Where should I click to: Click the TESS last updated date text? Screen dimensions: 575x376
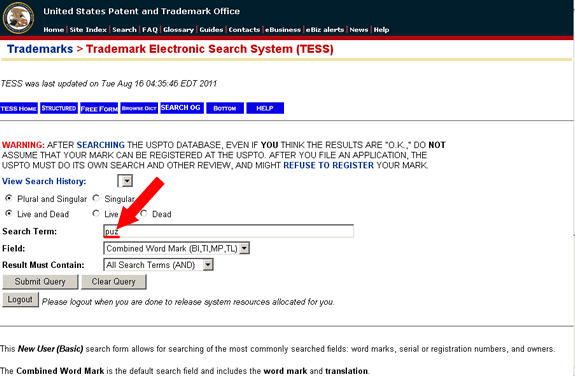[109, 84]
